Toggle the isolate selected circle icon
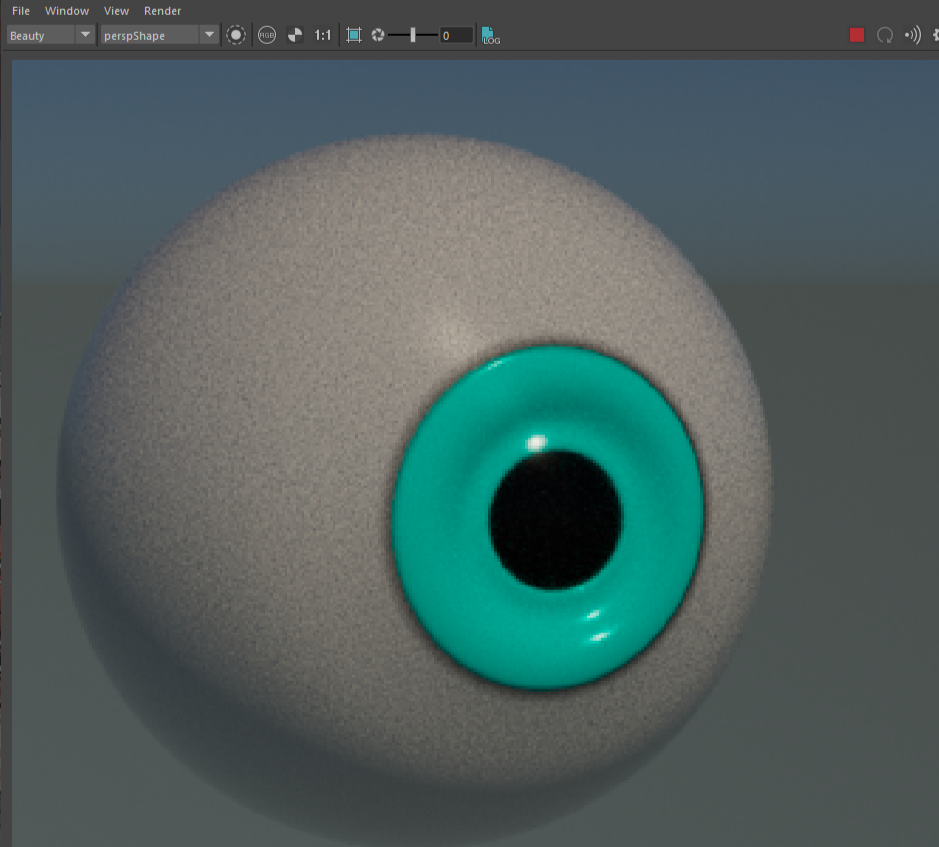939x847 pixels. pos(236,35)
